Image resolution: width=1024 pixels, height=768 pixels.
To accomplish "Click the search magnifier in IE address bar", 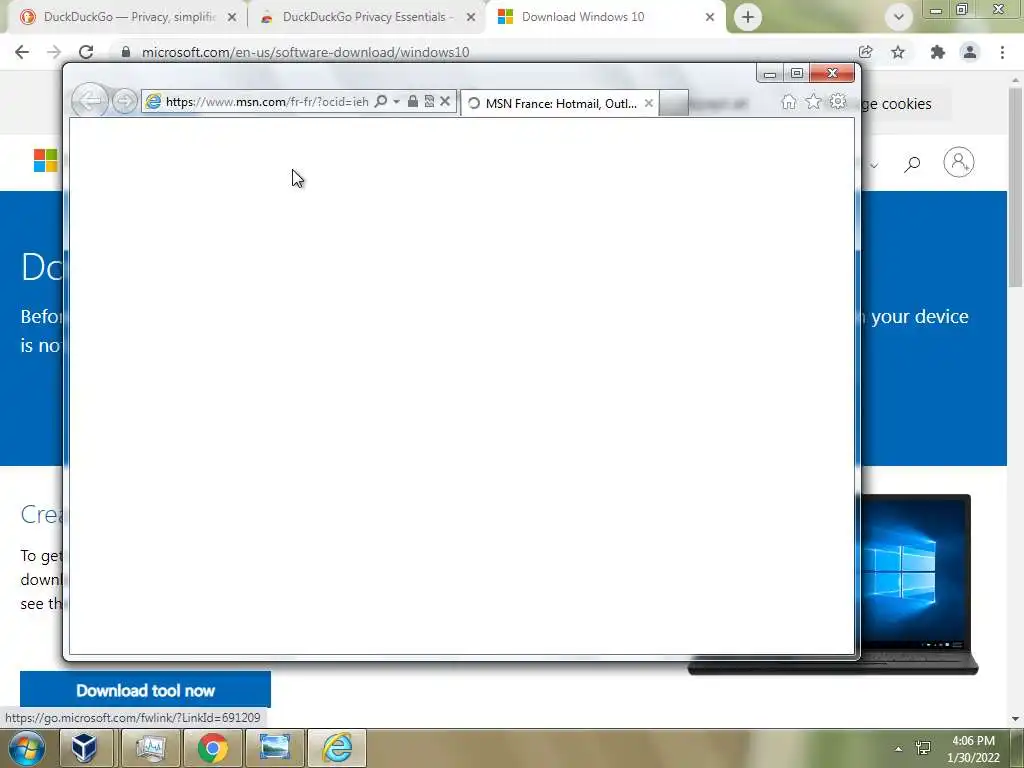I will (x=381, y=101).
